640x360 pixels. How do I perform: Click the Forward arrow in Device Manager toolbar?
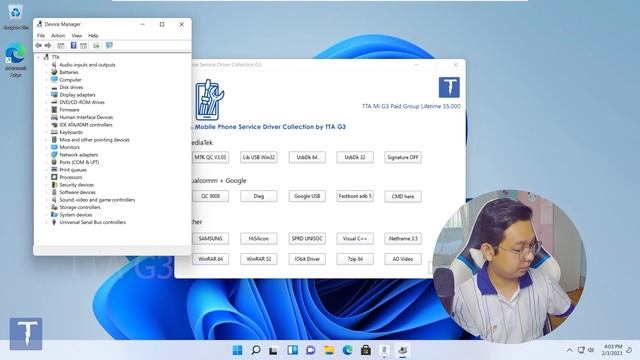(x=48, y=45)
